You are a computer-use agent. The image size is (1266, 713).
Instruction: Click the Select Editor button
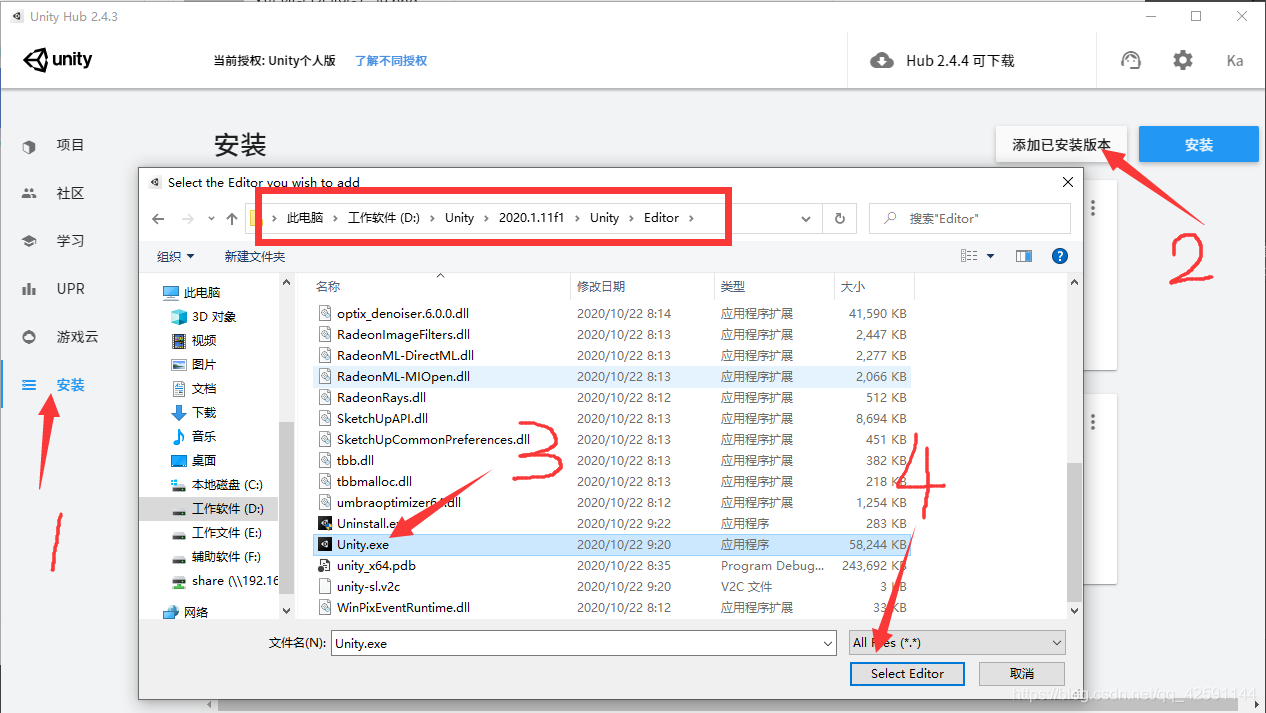coord(907,673)
